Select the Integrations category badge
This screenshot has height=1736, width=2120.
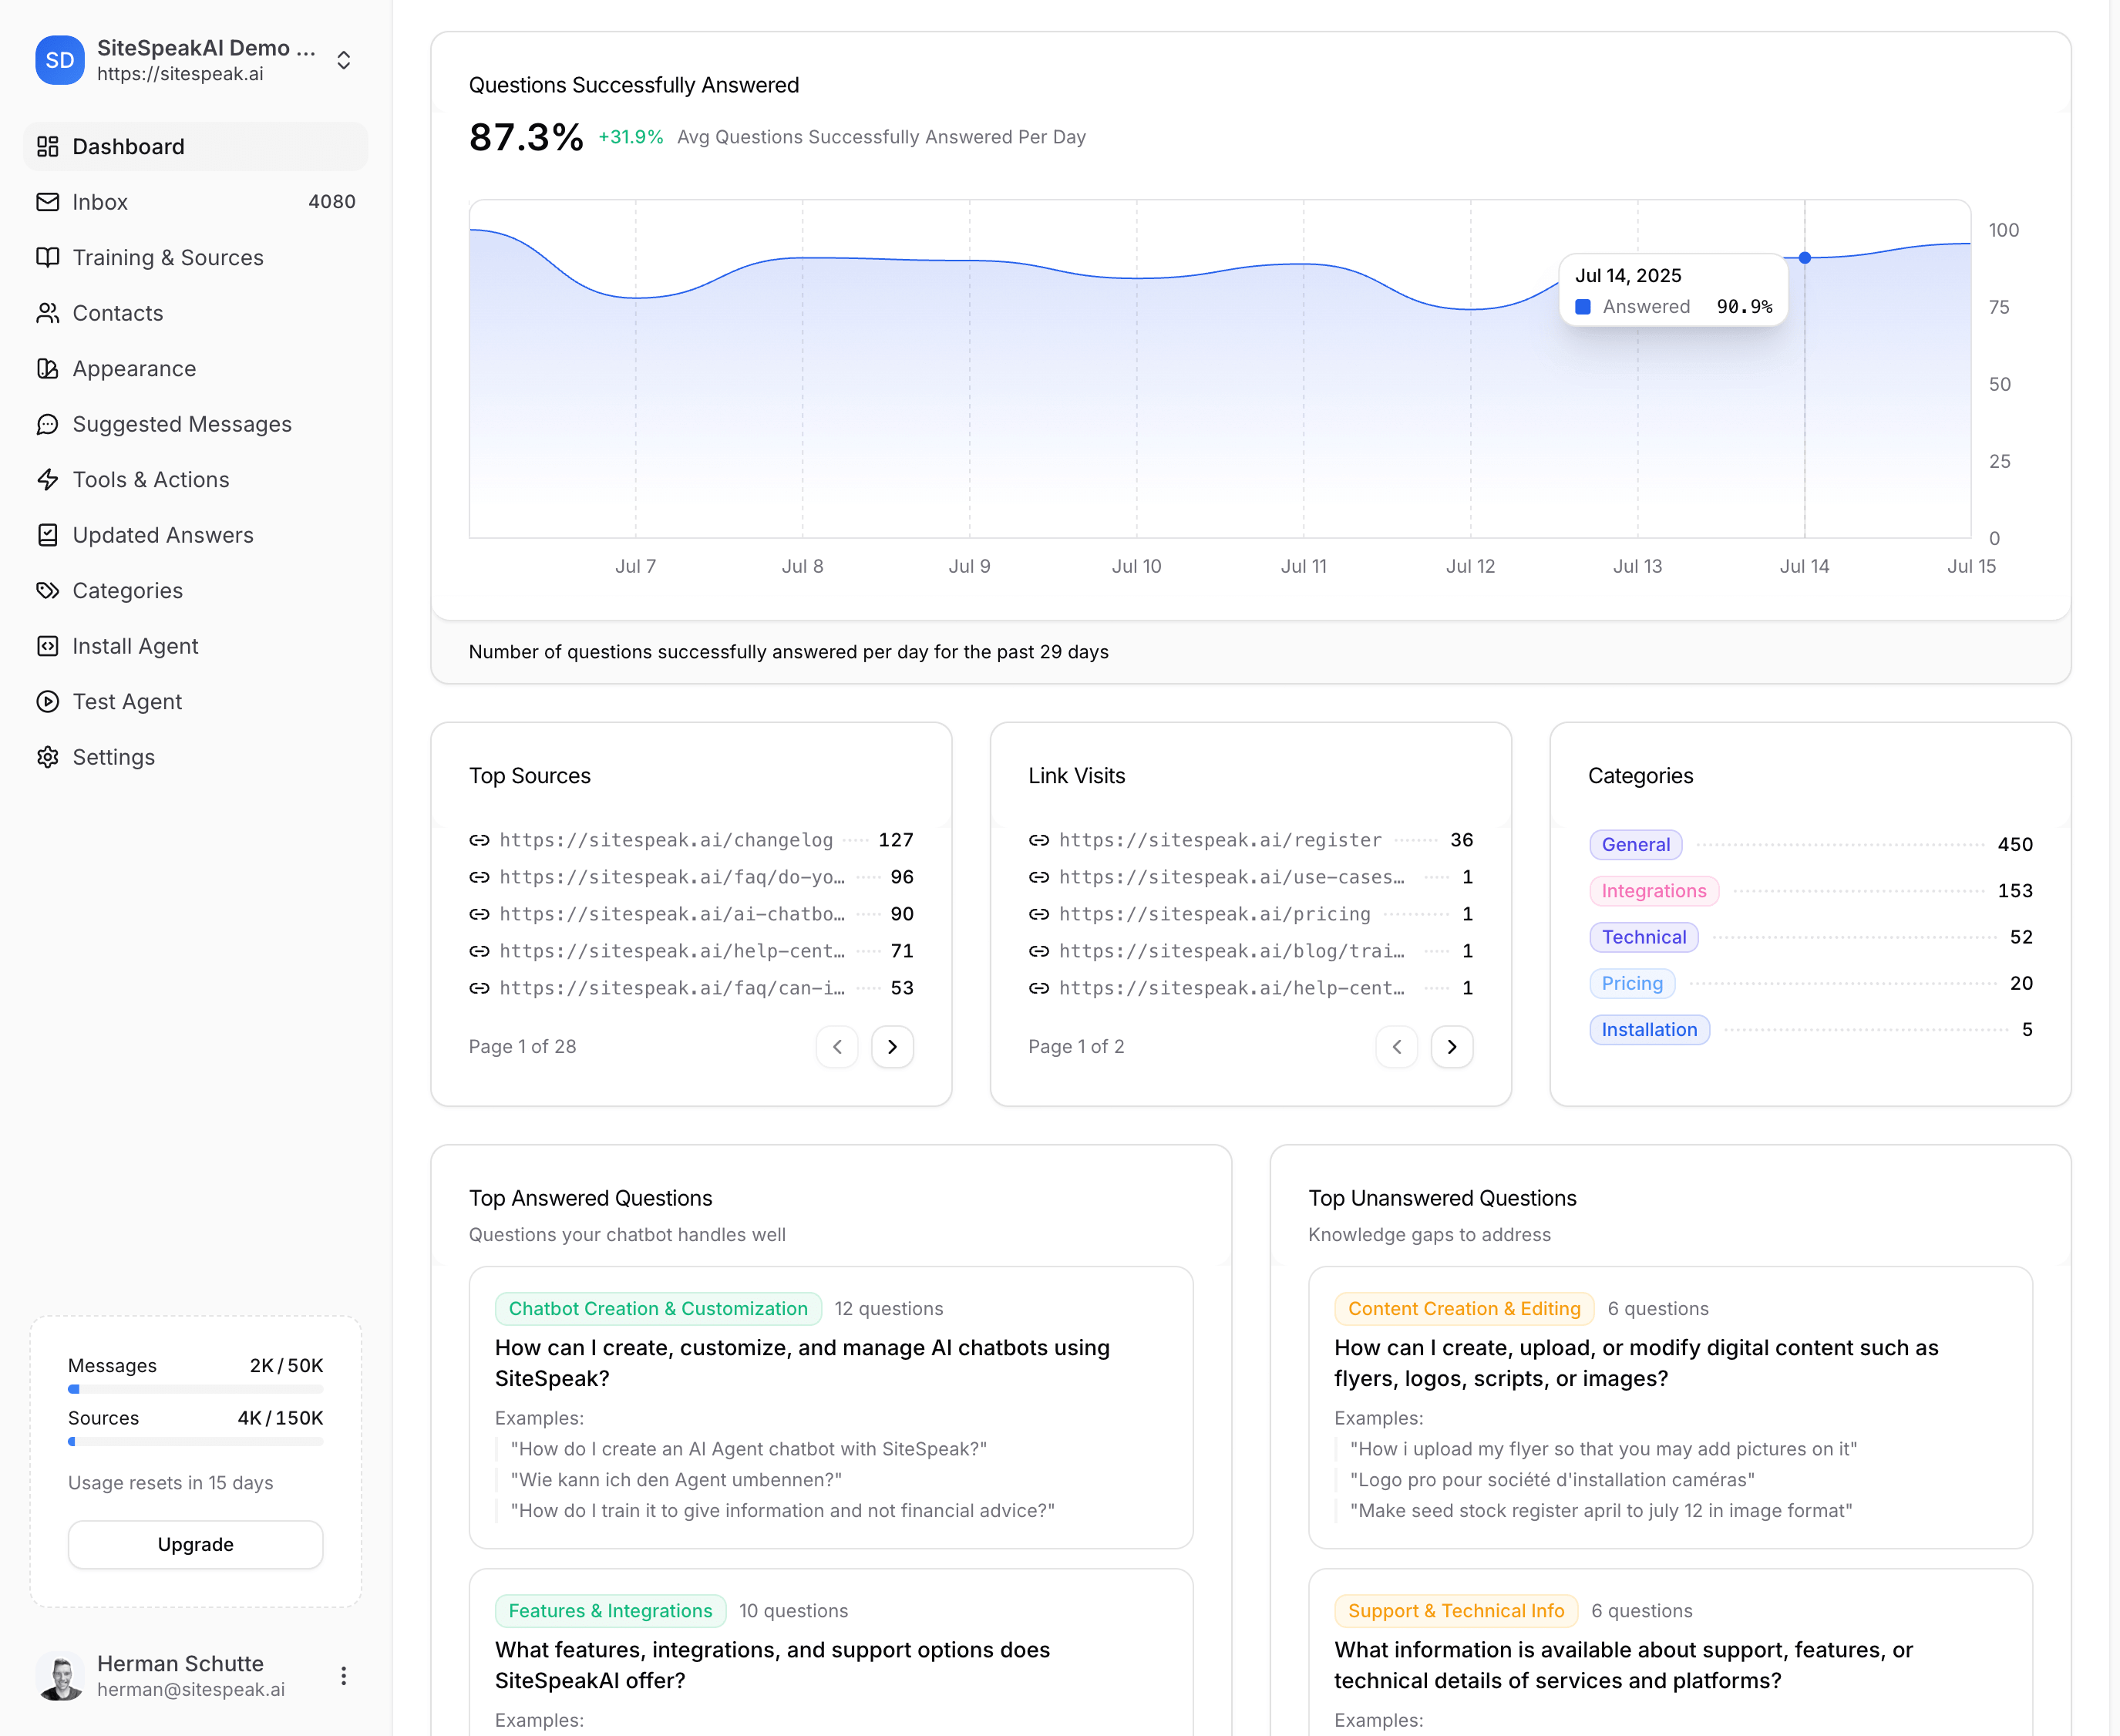click(x=1653, y=891)
